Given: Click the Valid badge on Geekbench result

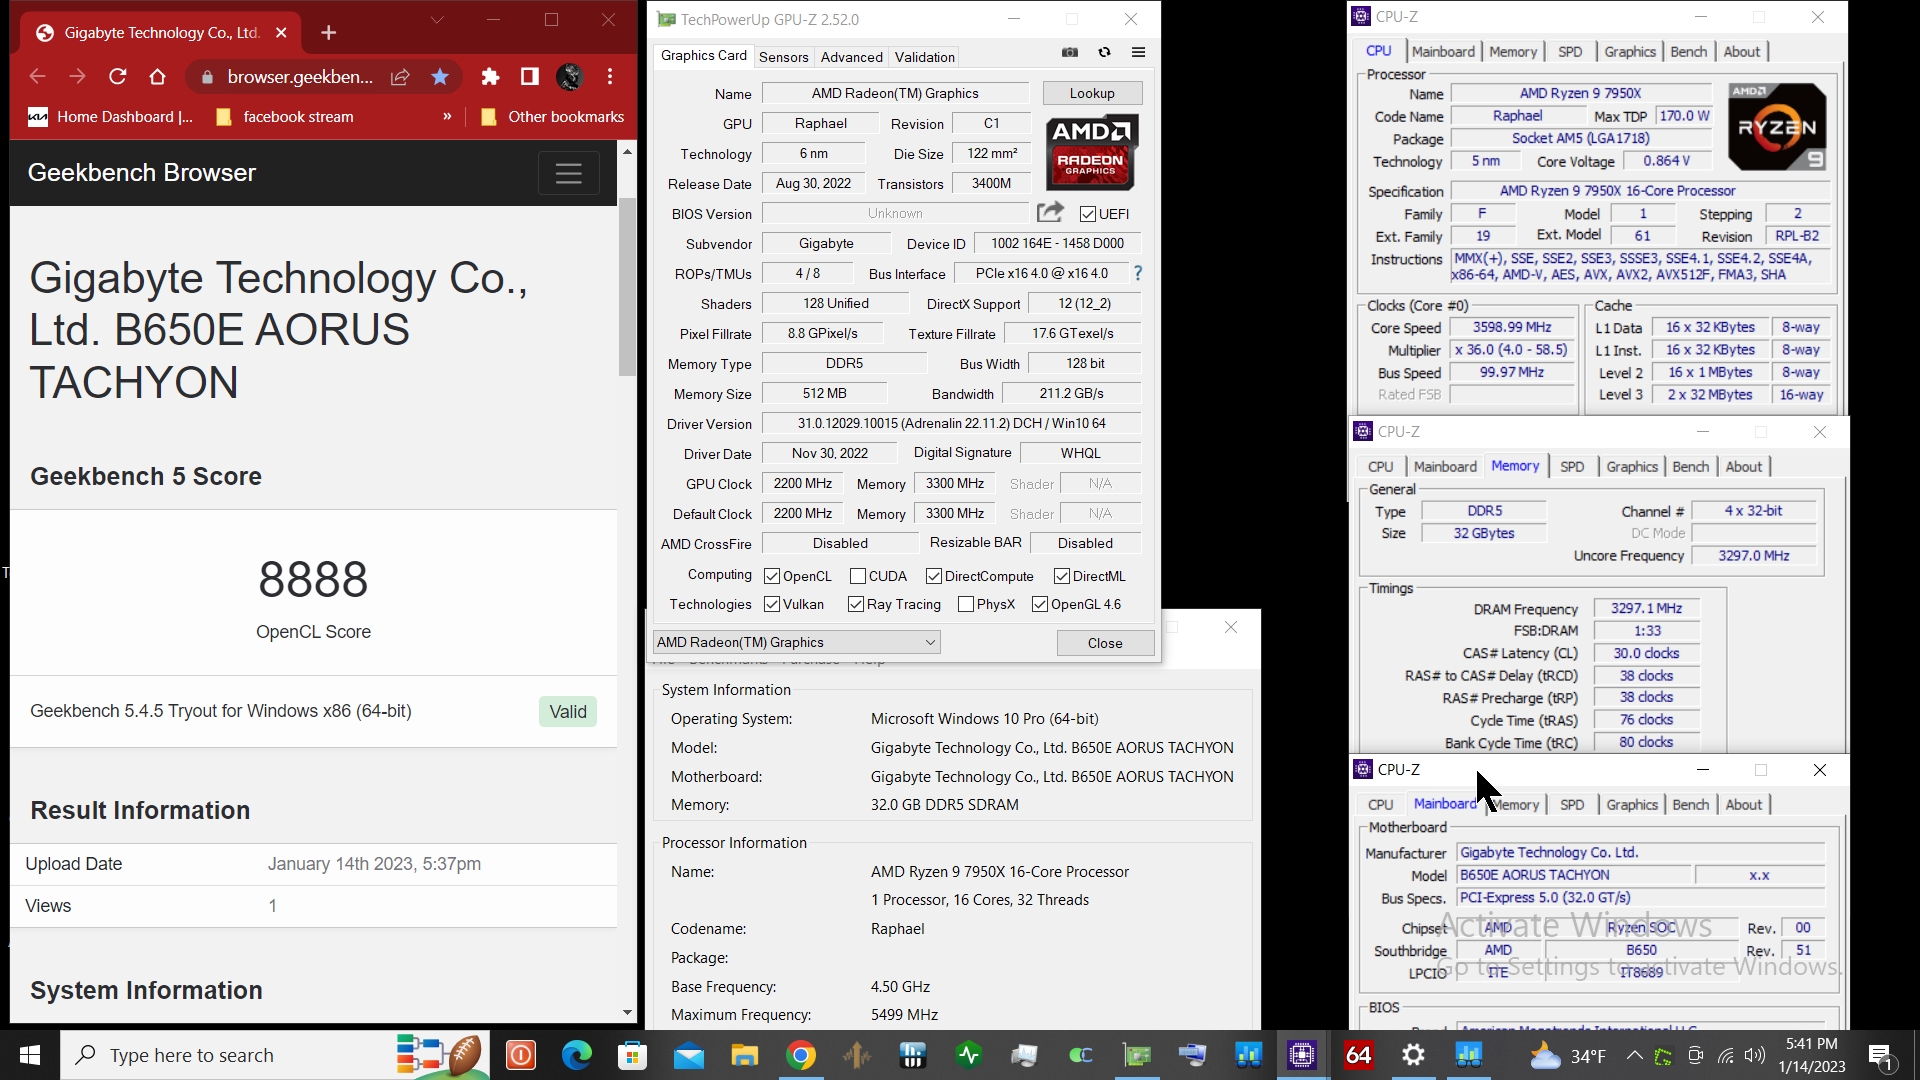Looking at the screenshot, I should [x=568, y=712].
